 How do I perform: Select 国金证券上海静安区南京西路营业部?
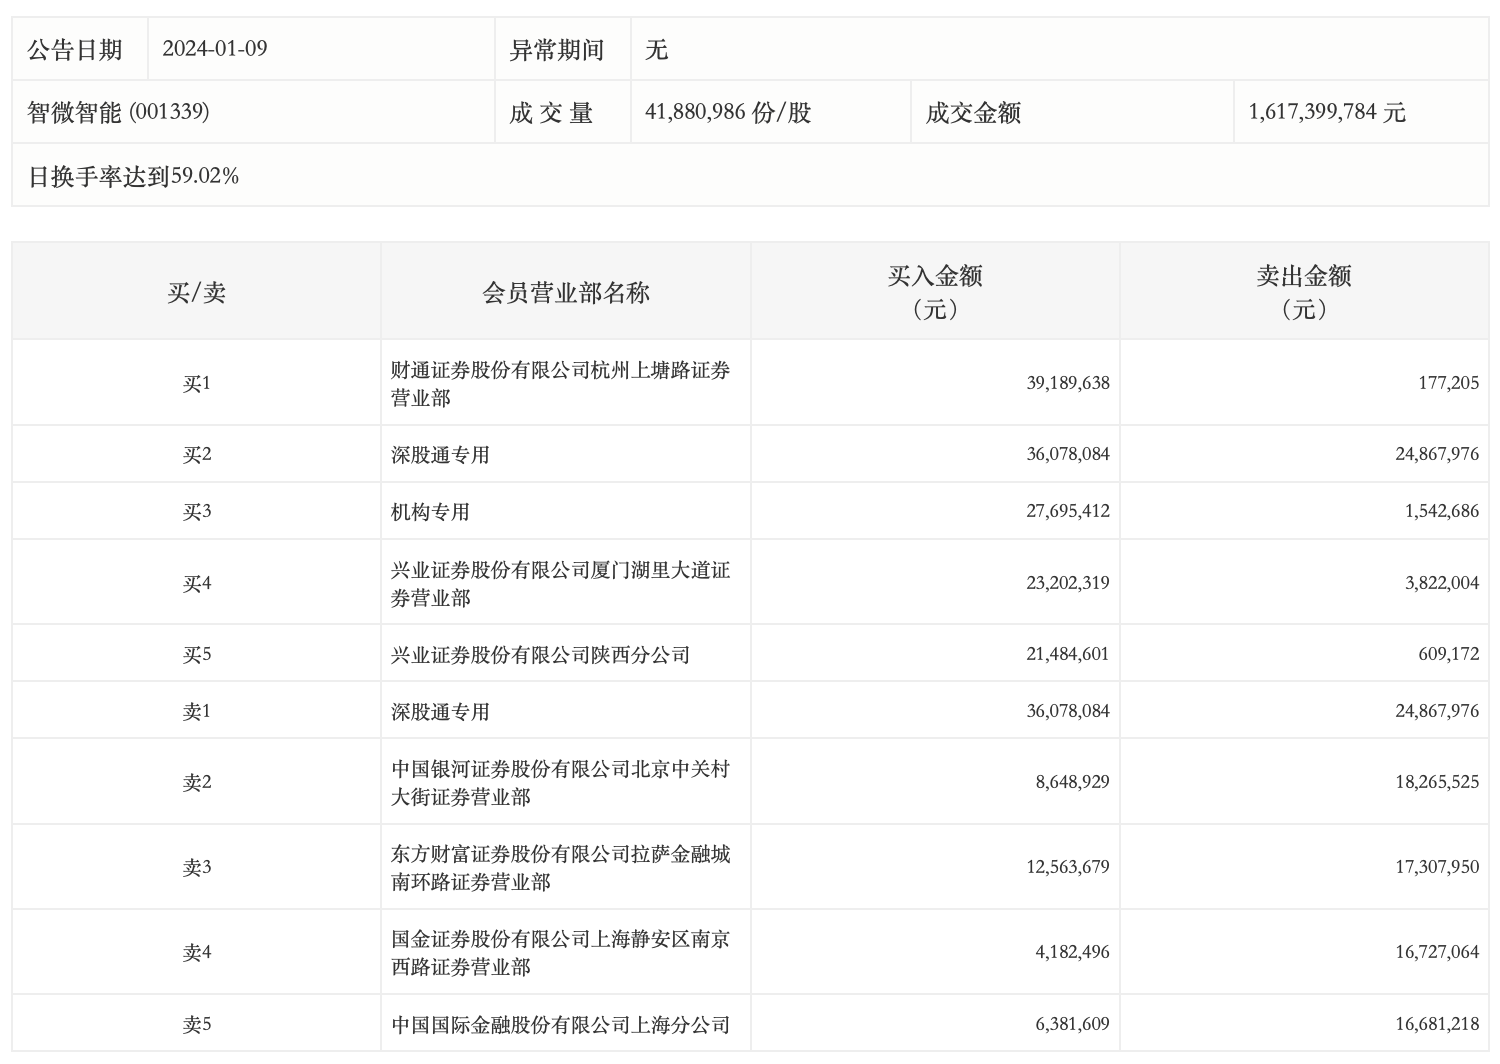pyautogui.click(x=560, y=953)
